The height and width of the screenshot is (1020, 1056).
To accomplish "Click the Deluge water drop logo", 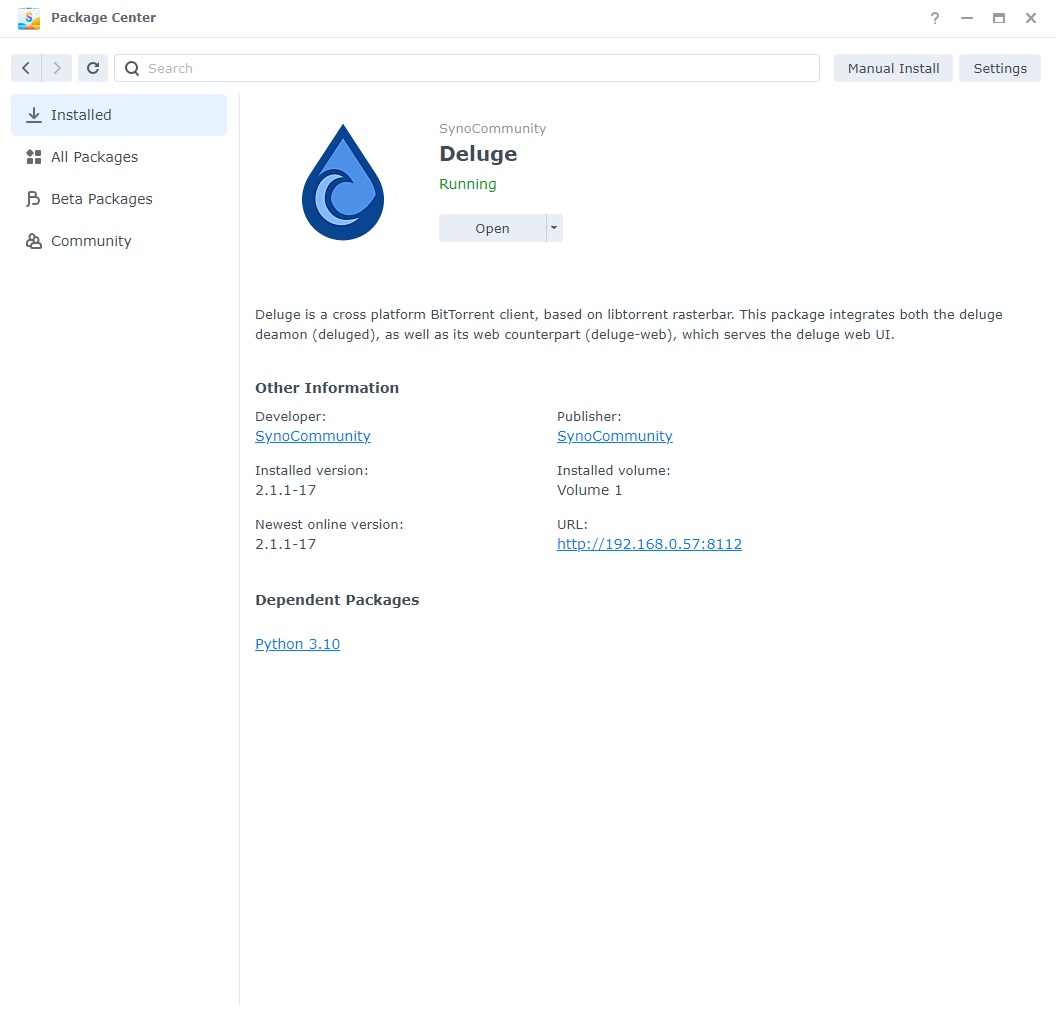I will tap(343, 182).
